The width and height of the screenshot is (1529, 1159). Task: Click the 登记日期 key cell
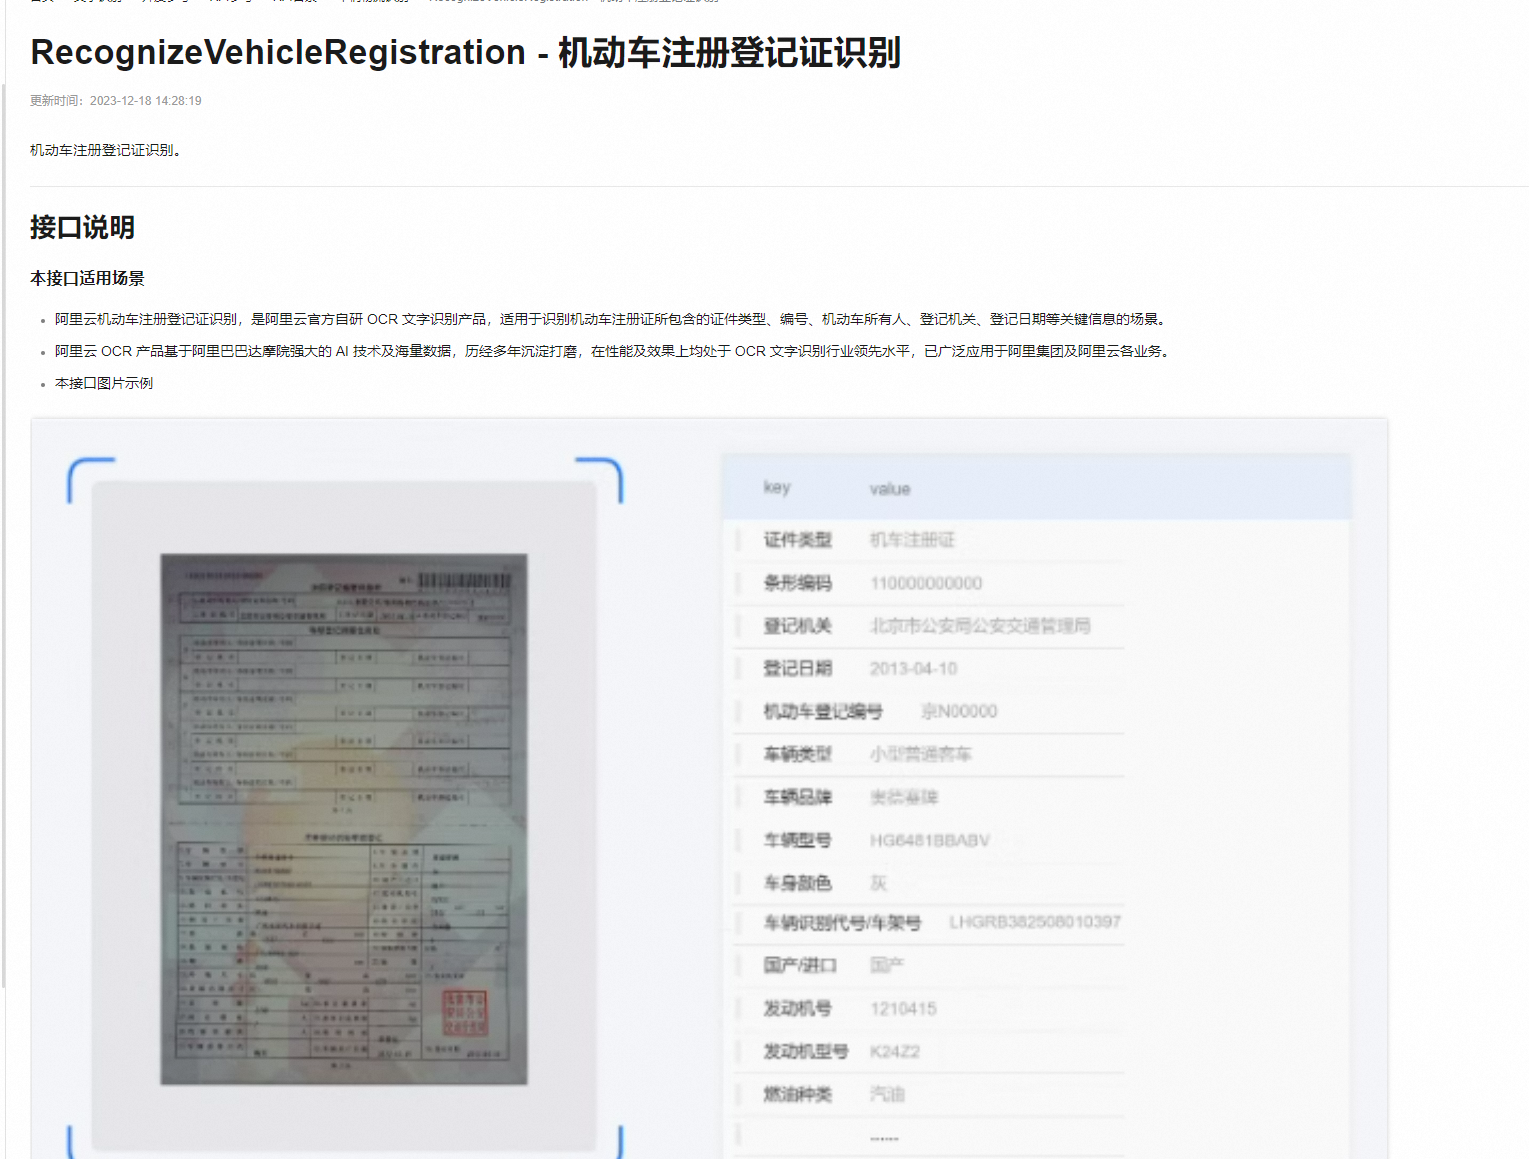click(797, 668)
